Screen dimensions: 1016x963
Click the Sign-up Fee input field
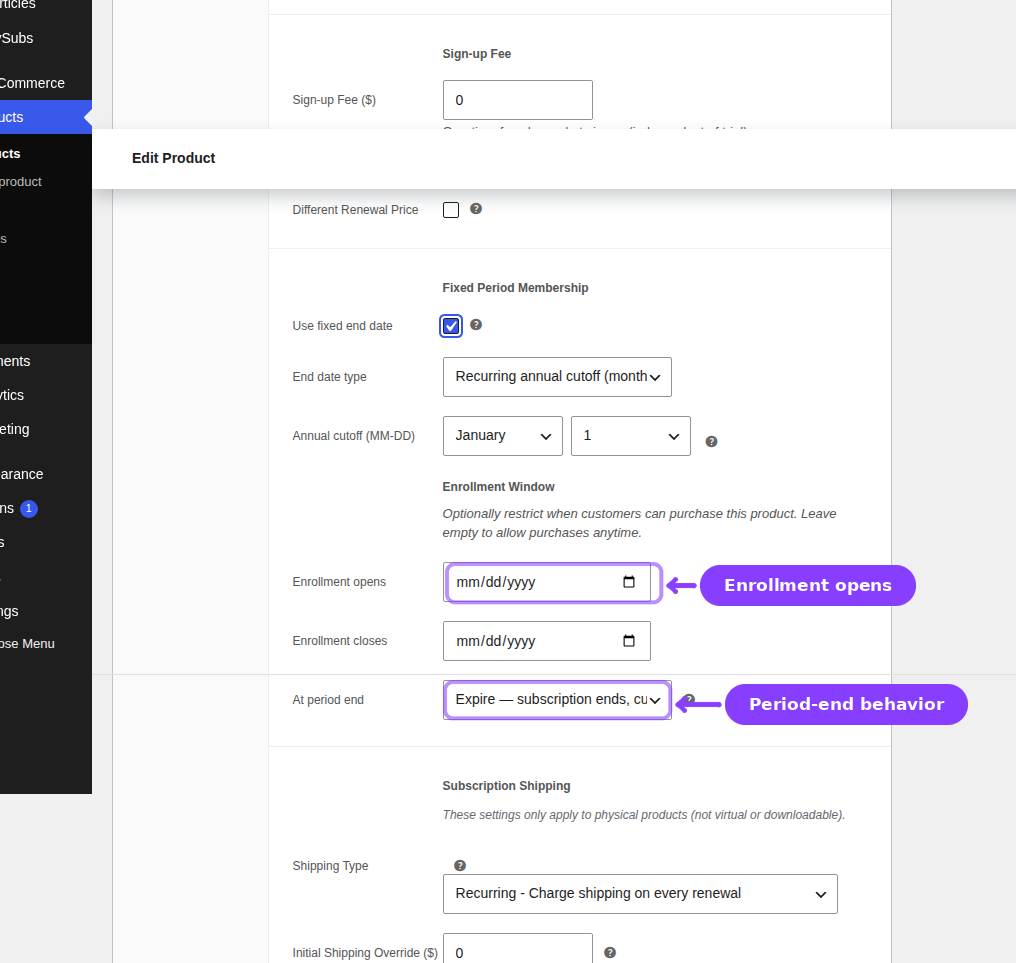pyautogui.click(x=518, y=100)
